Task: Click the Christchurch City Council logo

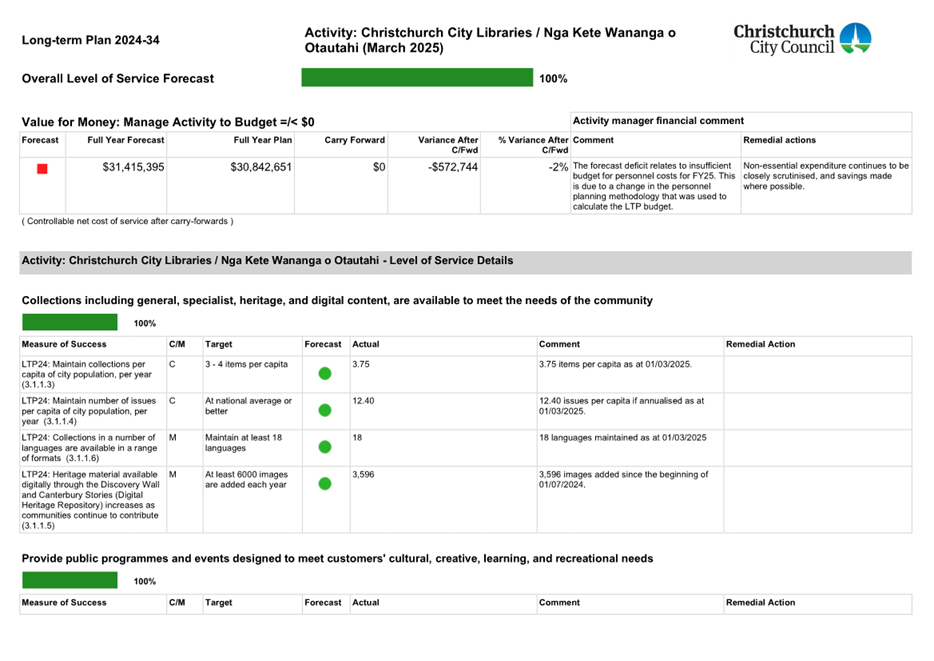Action: coord(802,39)
